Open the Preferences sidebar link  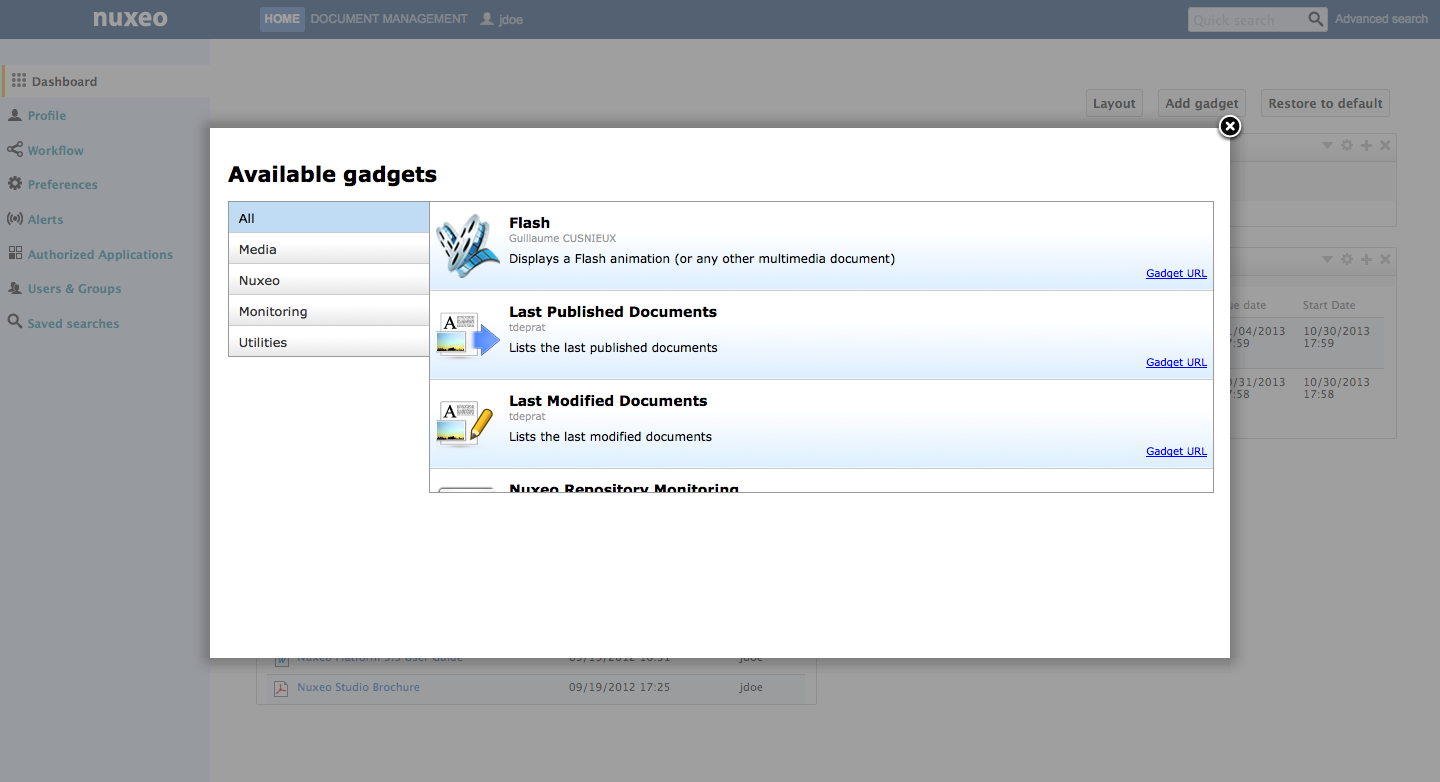(63, 185)
